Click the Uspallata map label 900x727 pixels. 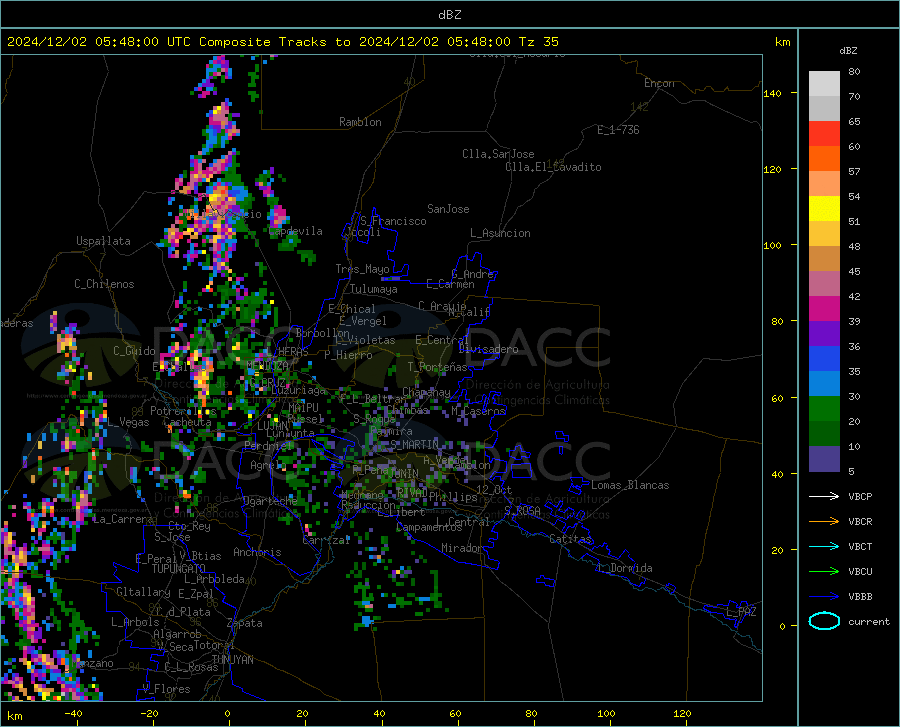pos(103,241)
